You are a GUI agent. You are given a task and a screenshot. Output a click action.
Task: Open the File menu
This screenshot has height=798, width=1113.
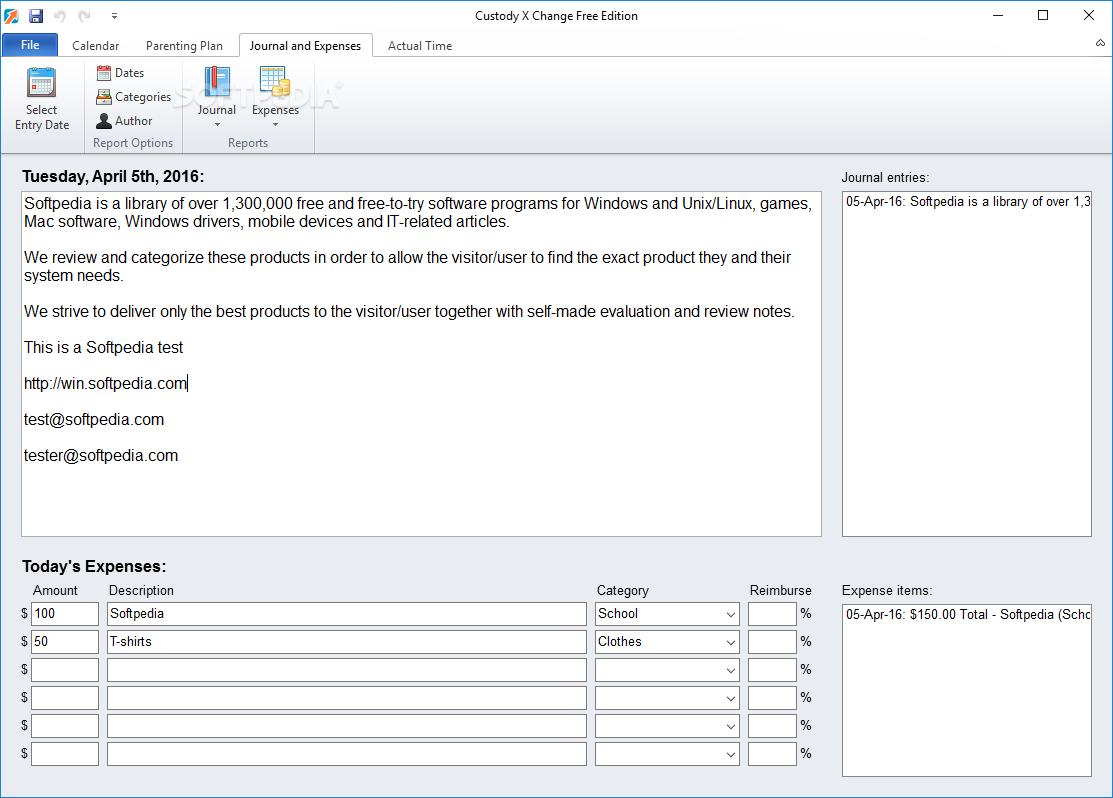tap(30, 45)
